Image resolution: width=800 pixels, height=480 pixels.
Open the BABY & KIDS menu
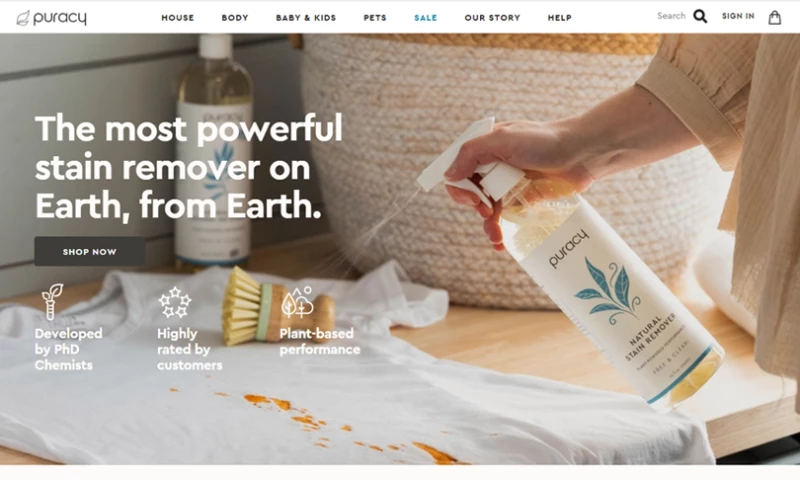pyautogui.click(x=306, y=18)
